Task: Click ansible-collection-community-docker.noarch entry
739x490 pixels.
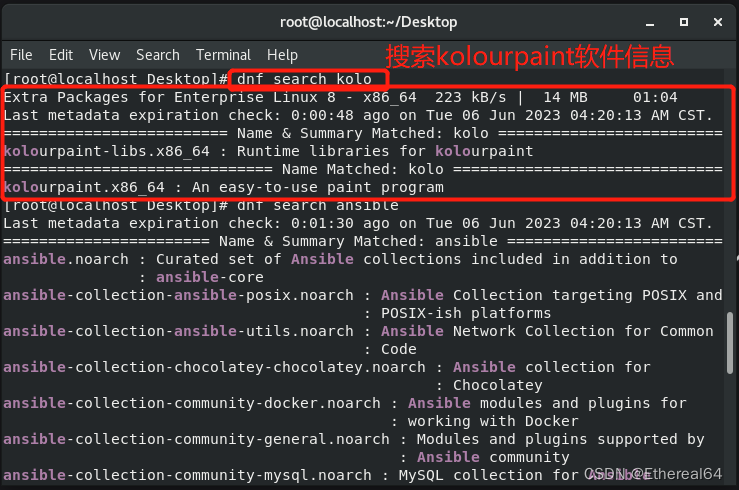Action: click(345, 403)
